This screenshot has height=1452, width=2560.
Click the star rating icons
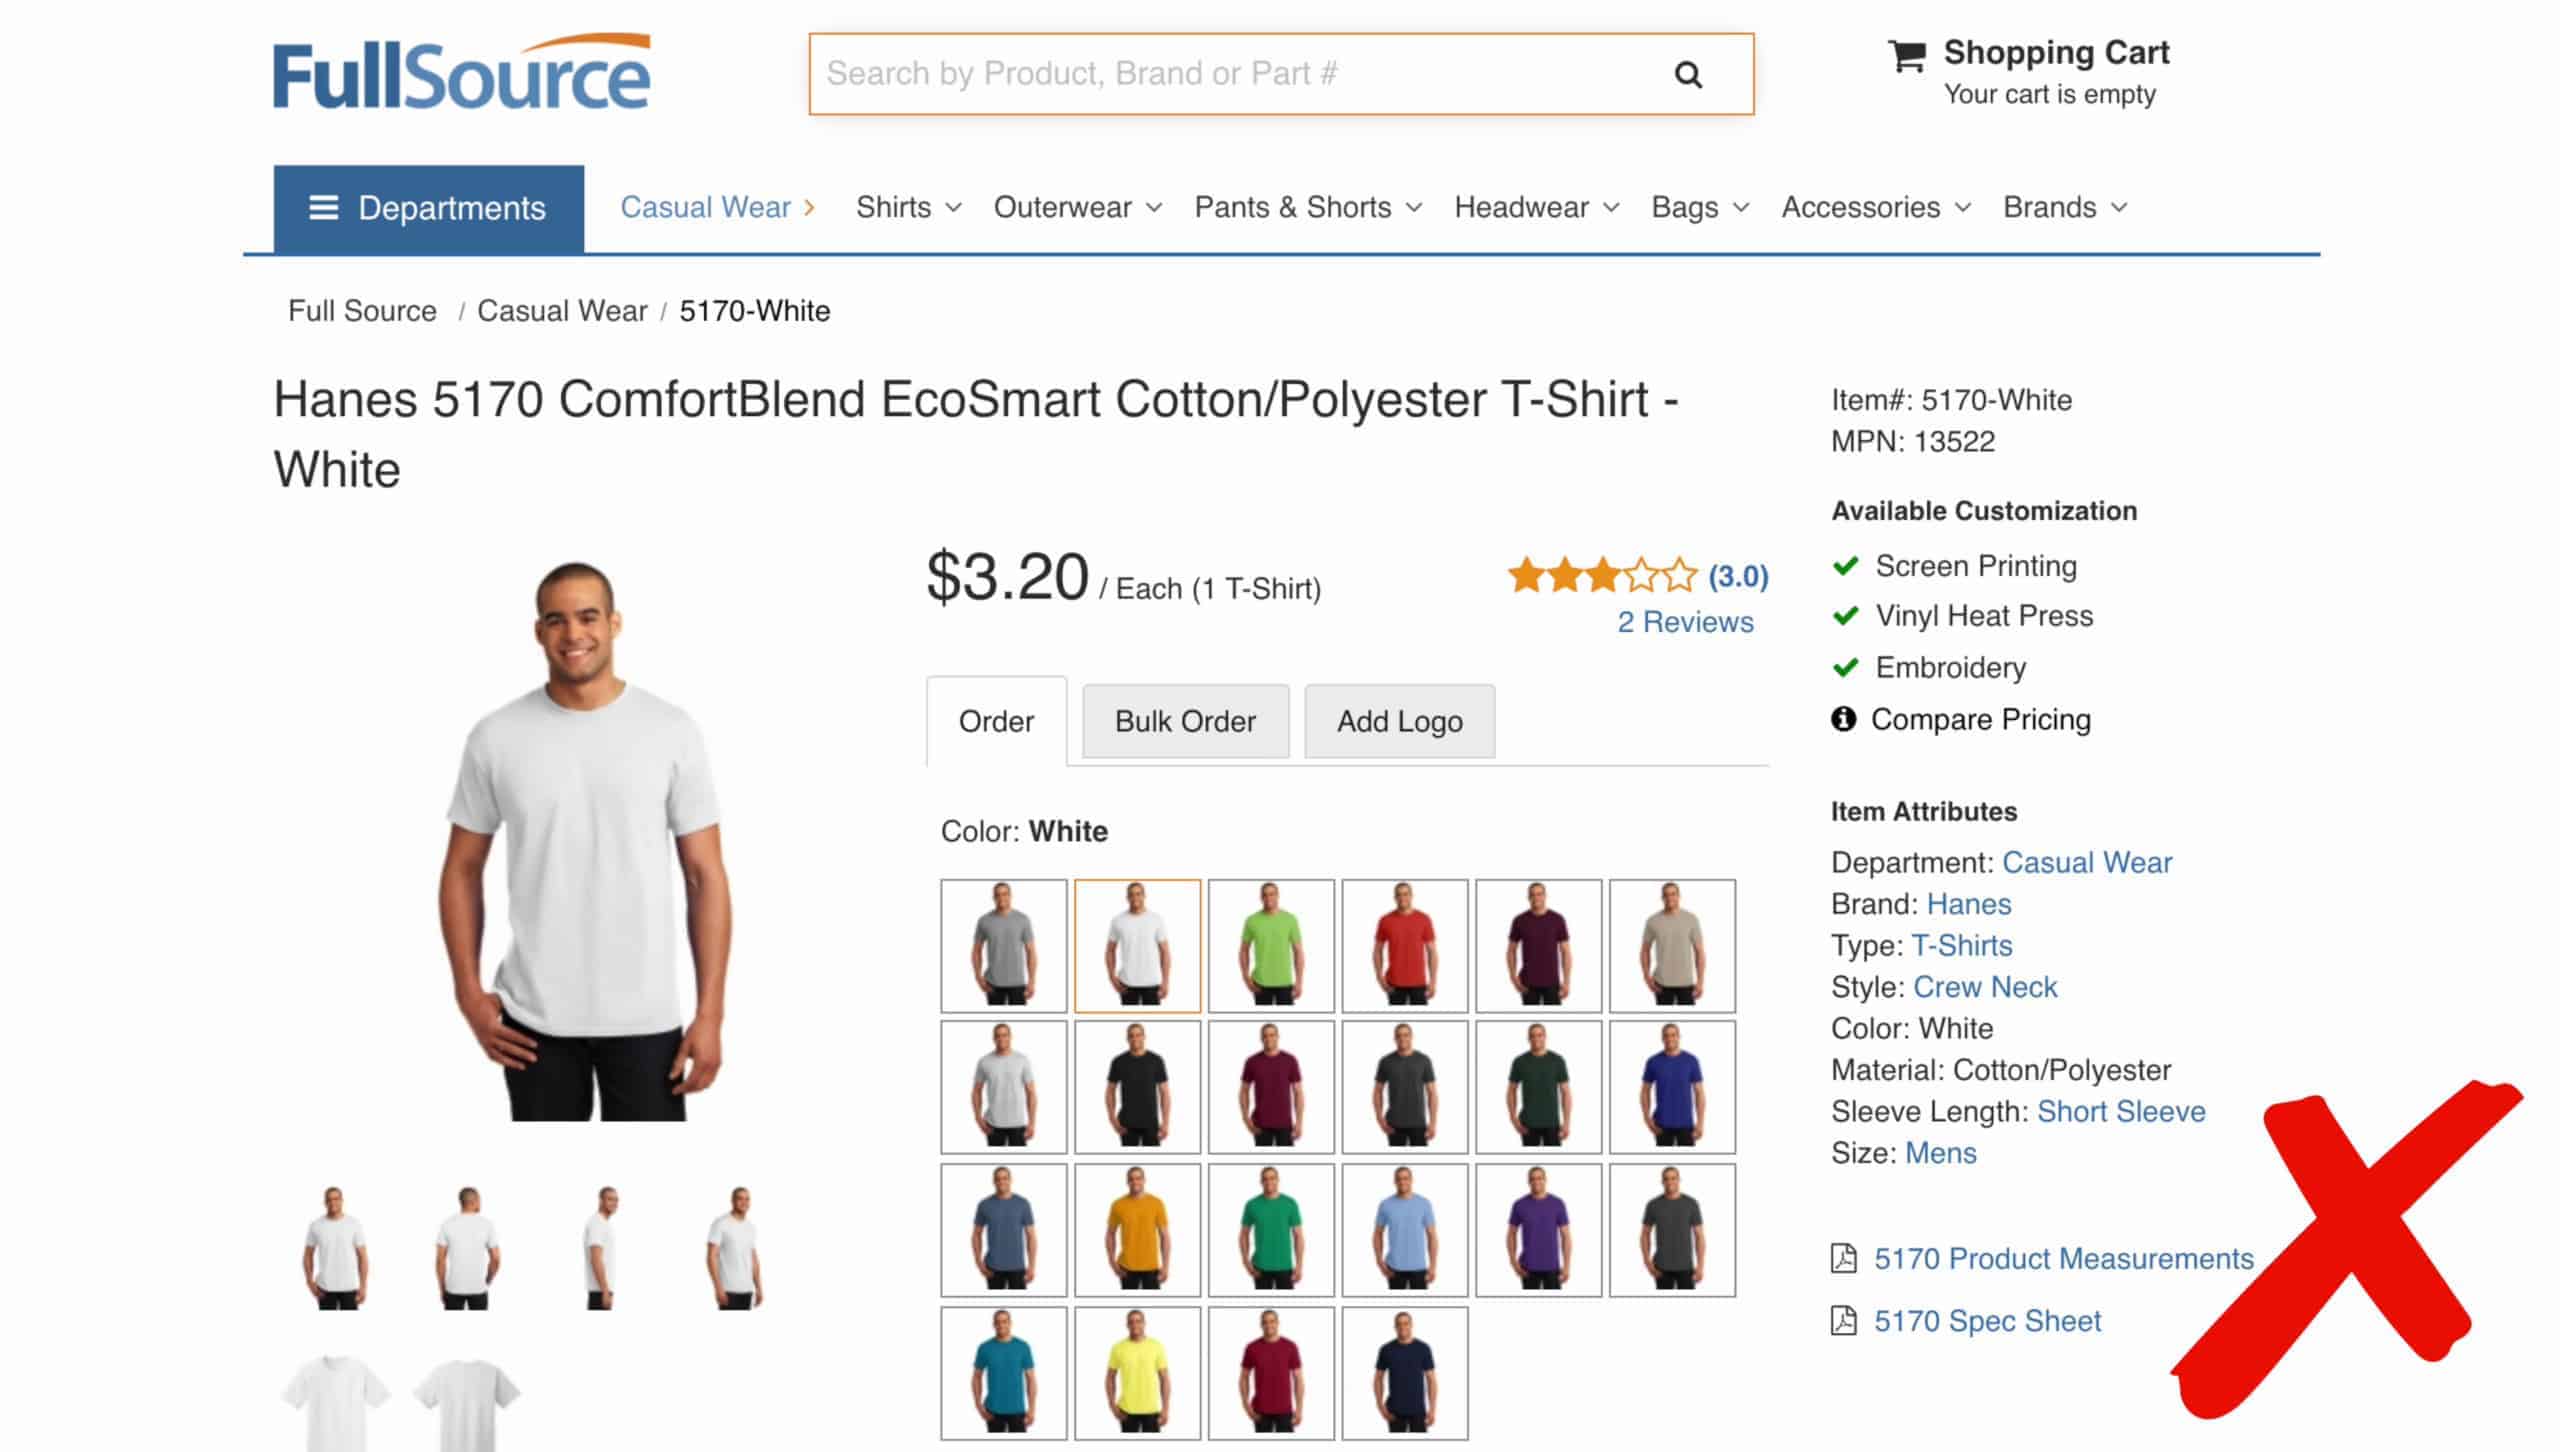(x=1602, y=576)
